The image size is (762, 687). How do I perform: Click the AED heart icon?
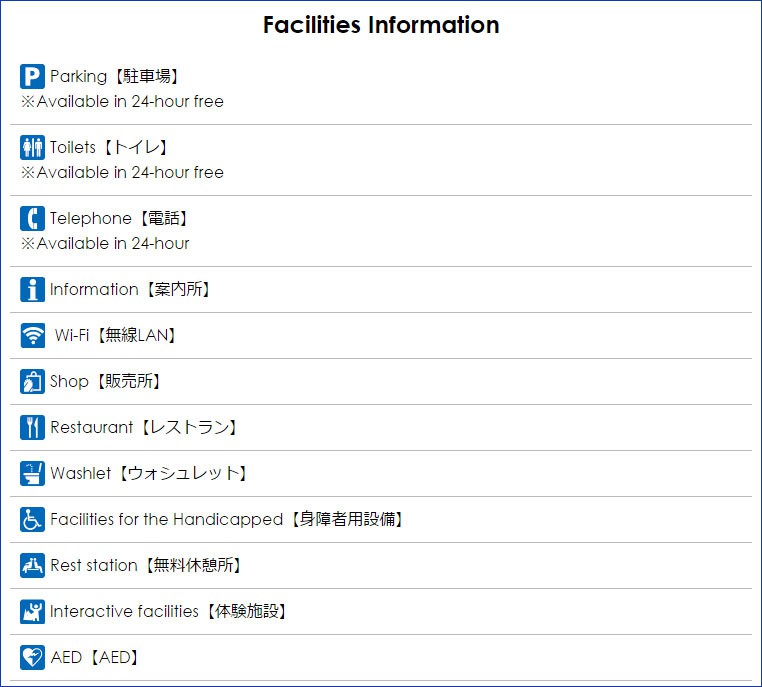(x=32, y=657)
